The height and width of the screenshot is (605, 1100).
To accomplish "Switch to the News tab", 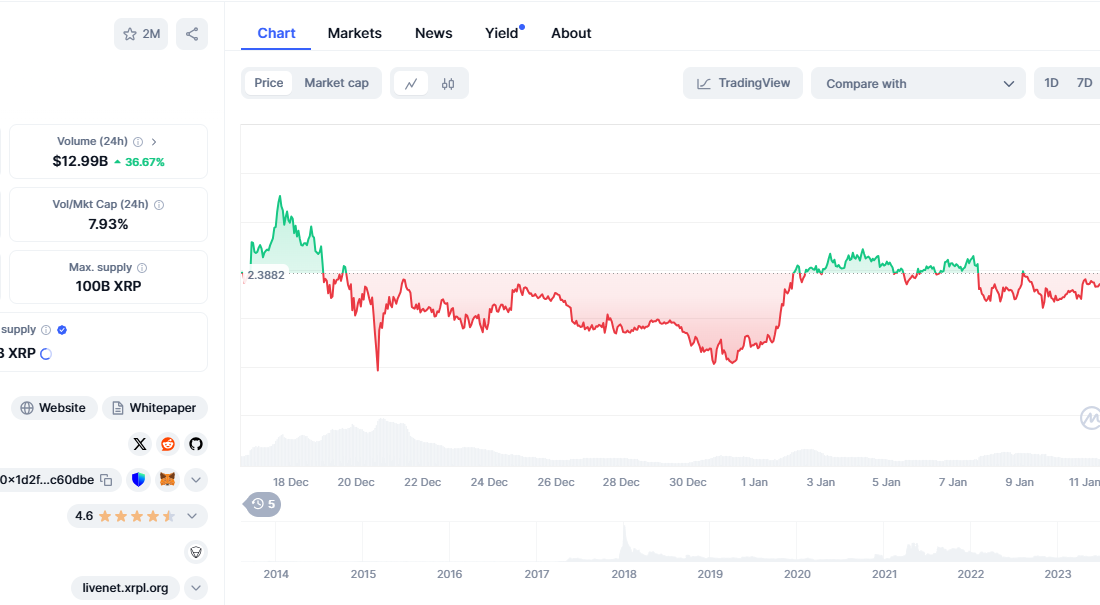I will pyautogui.click(x=434, y=33).
